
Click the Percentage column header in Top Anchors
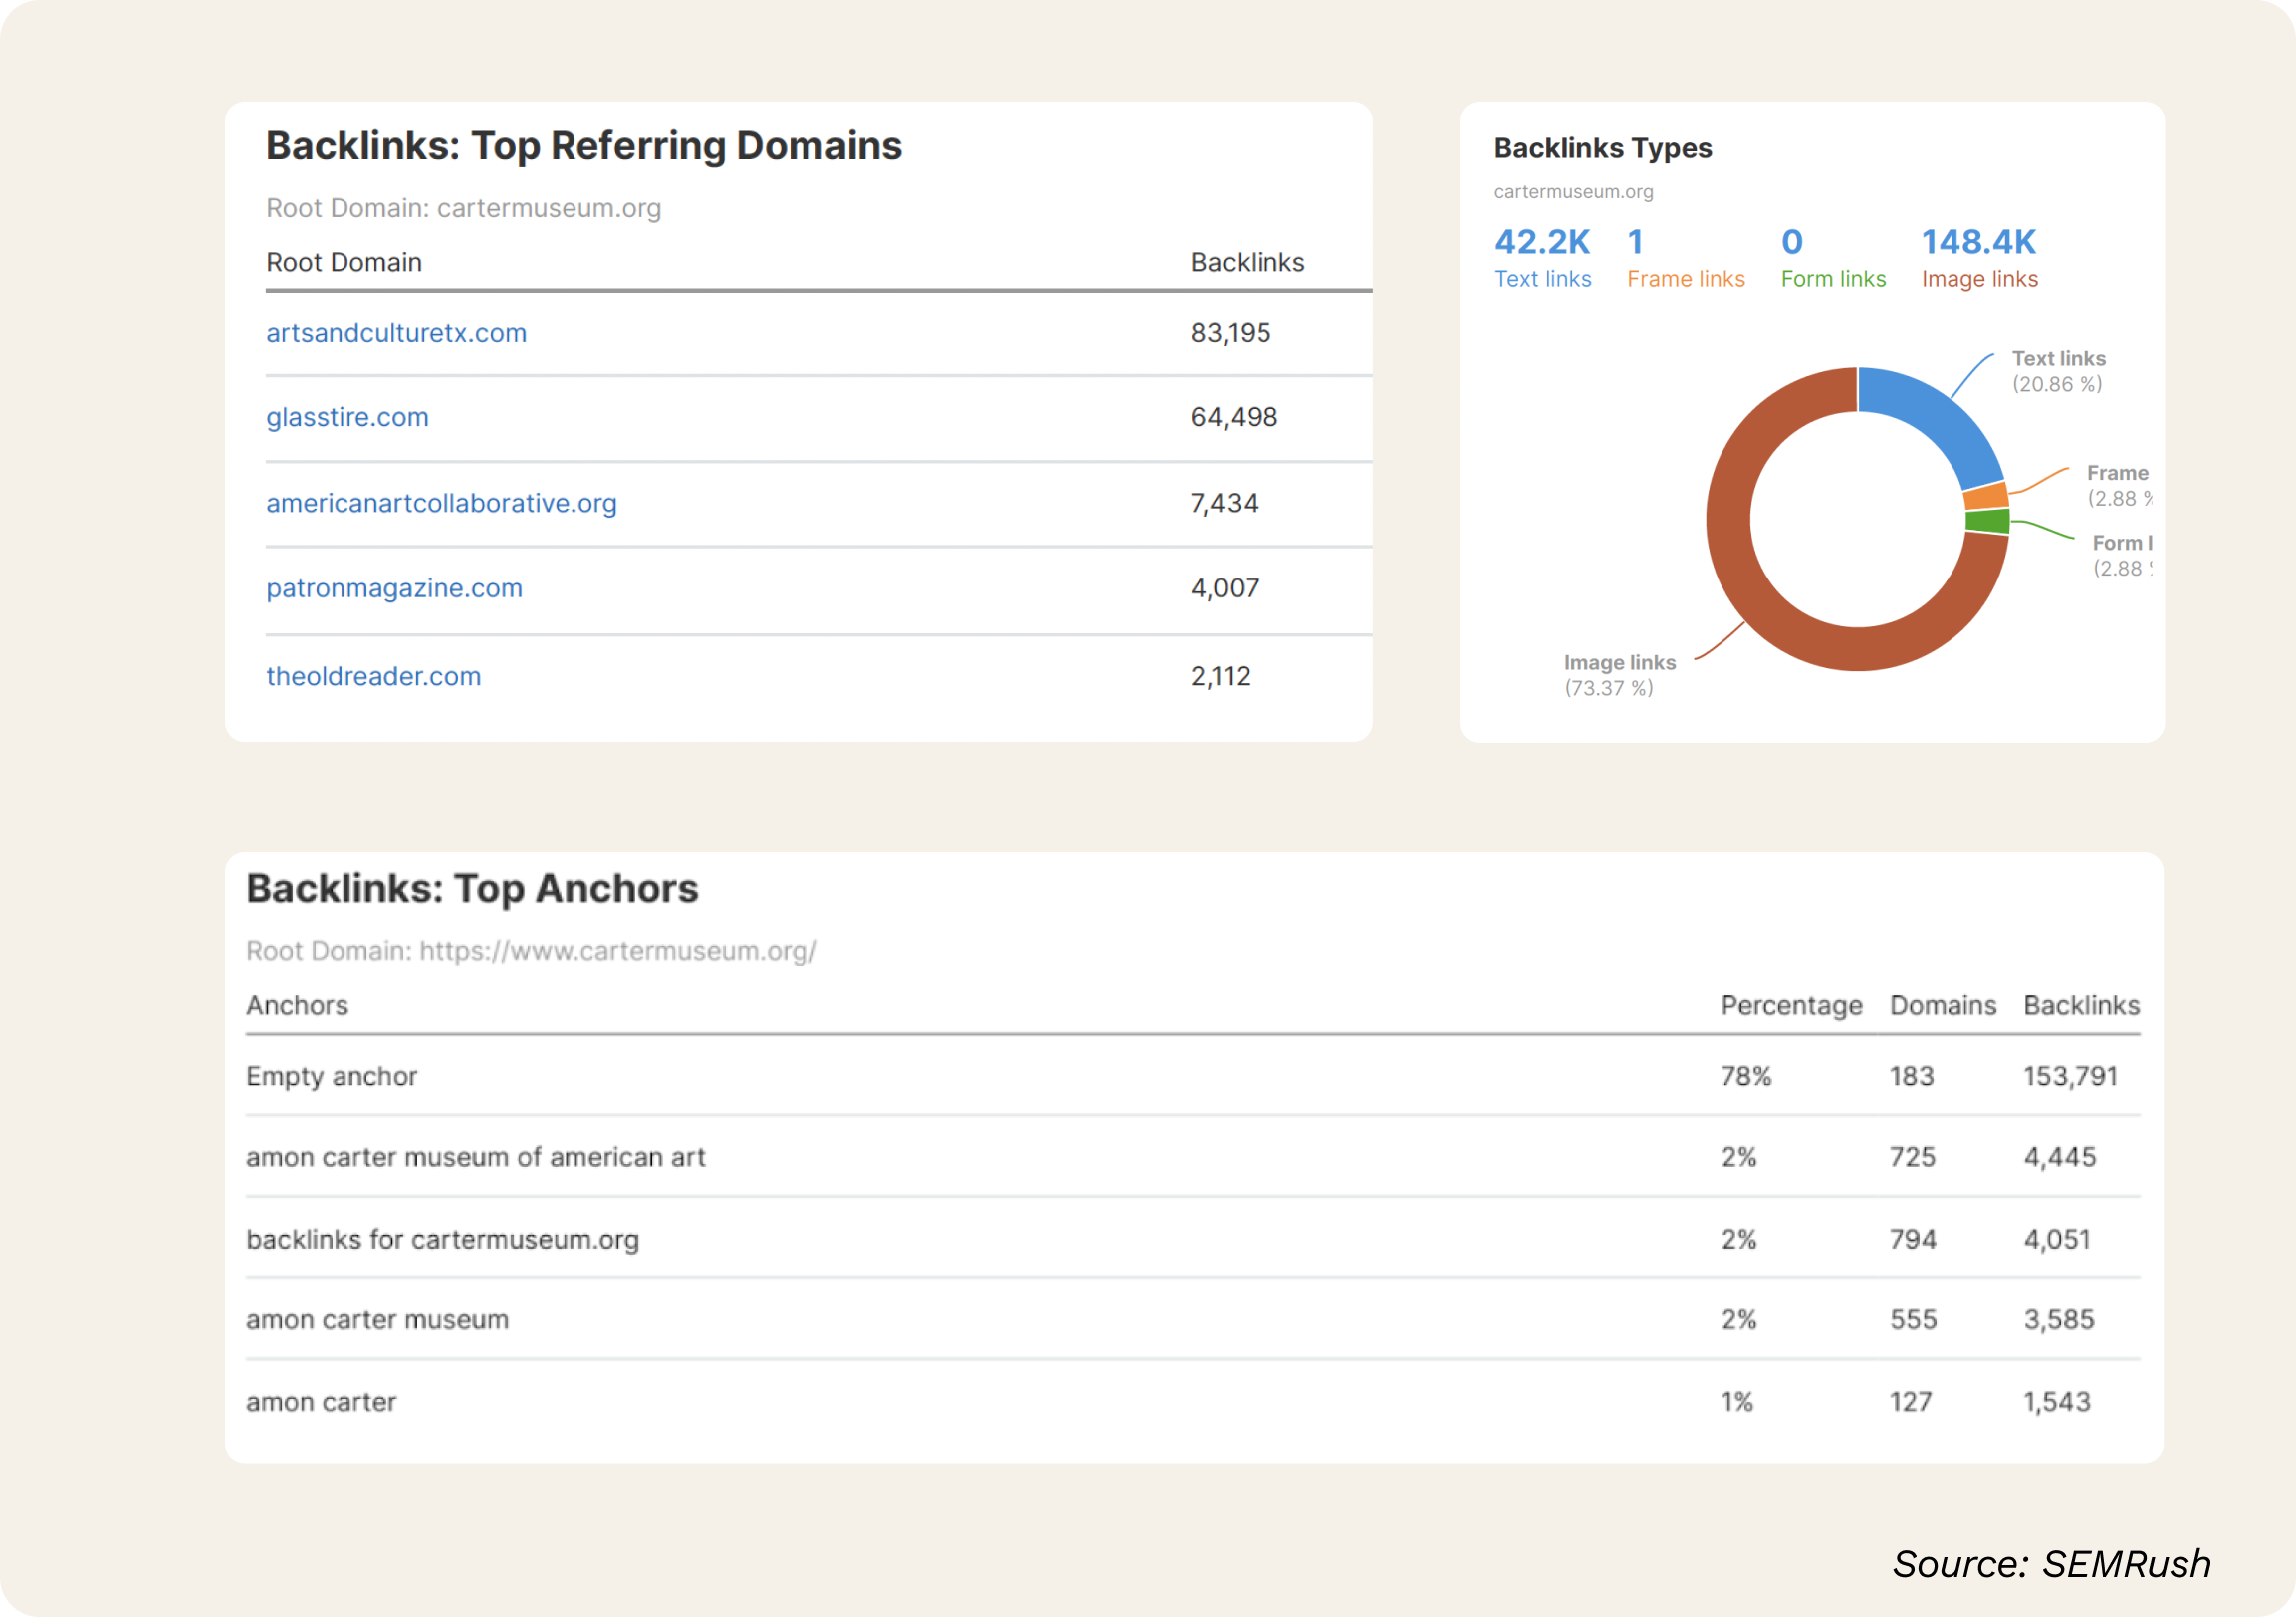click(1790, 1005)
